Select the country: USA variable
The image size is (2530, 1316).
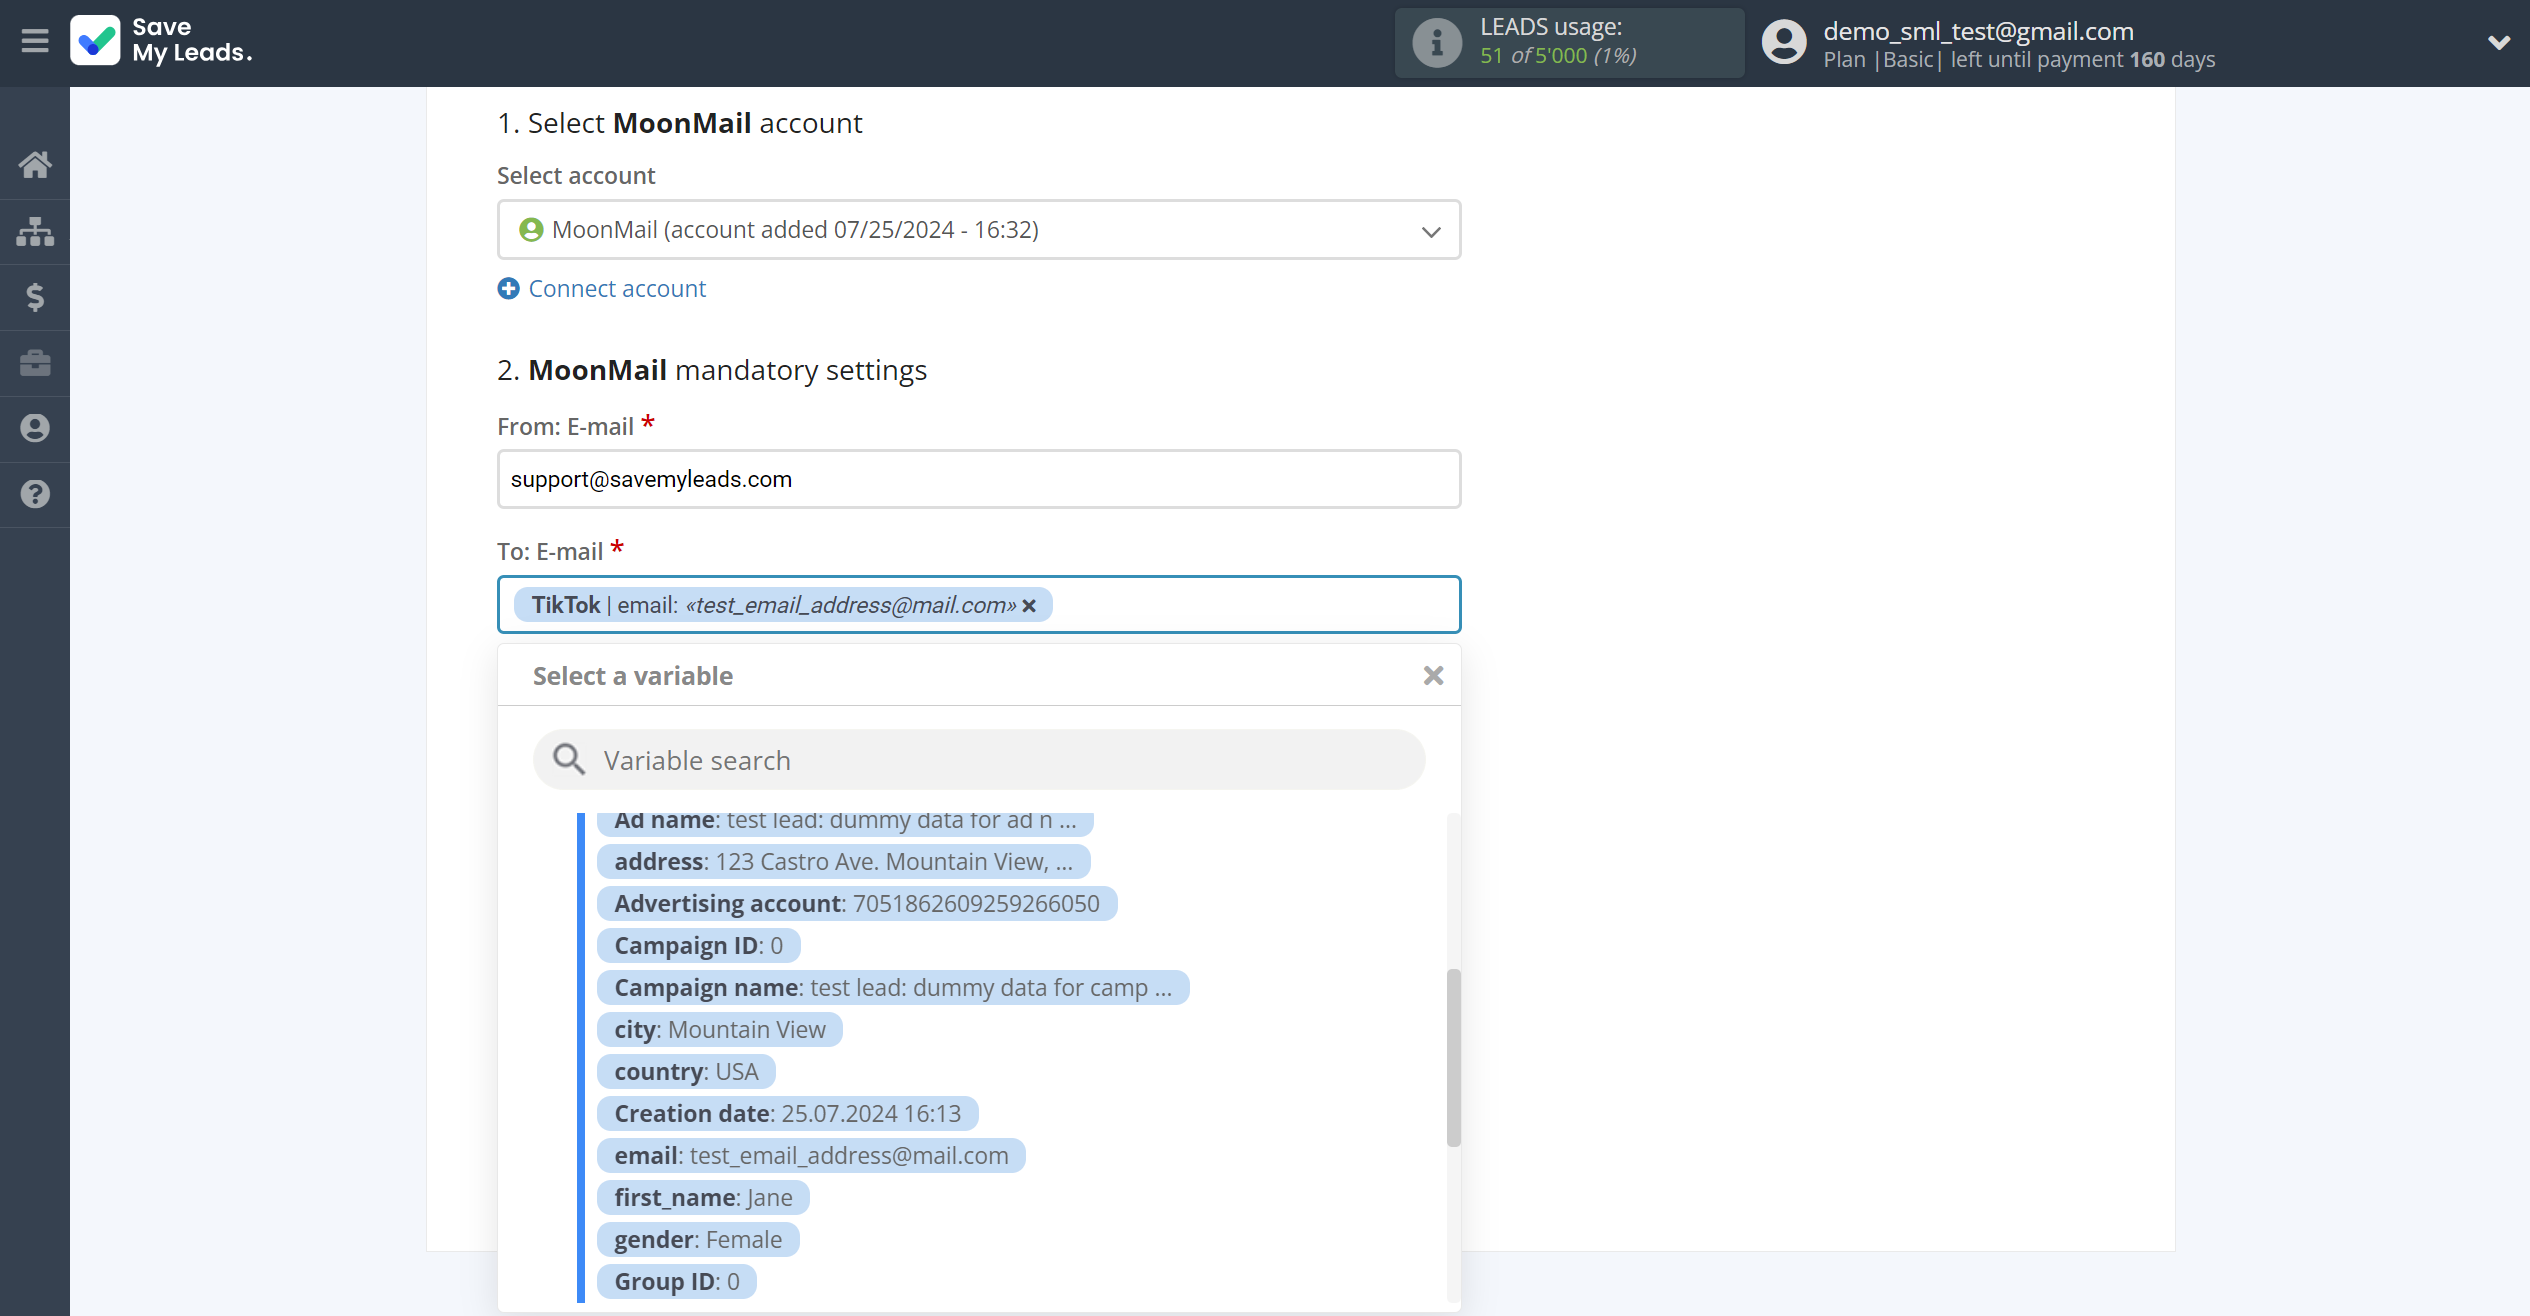(686, 1072)
